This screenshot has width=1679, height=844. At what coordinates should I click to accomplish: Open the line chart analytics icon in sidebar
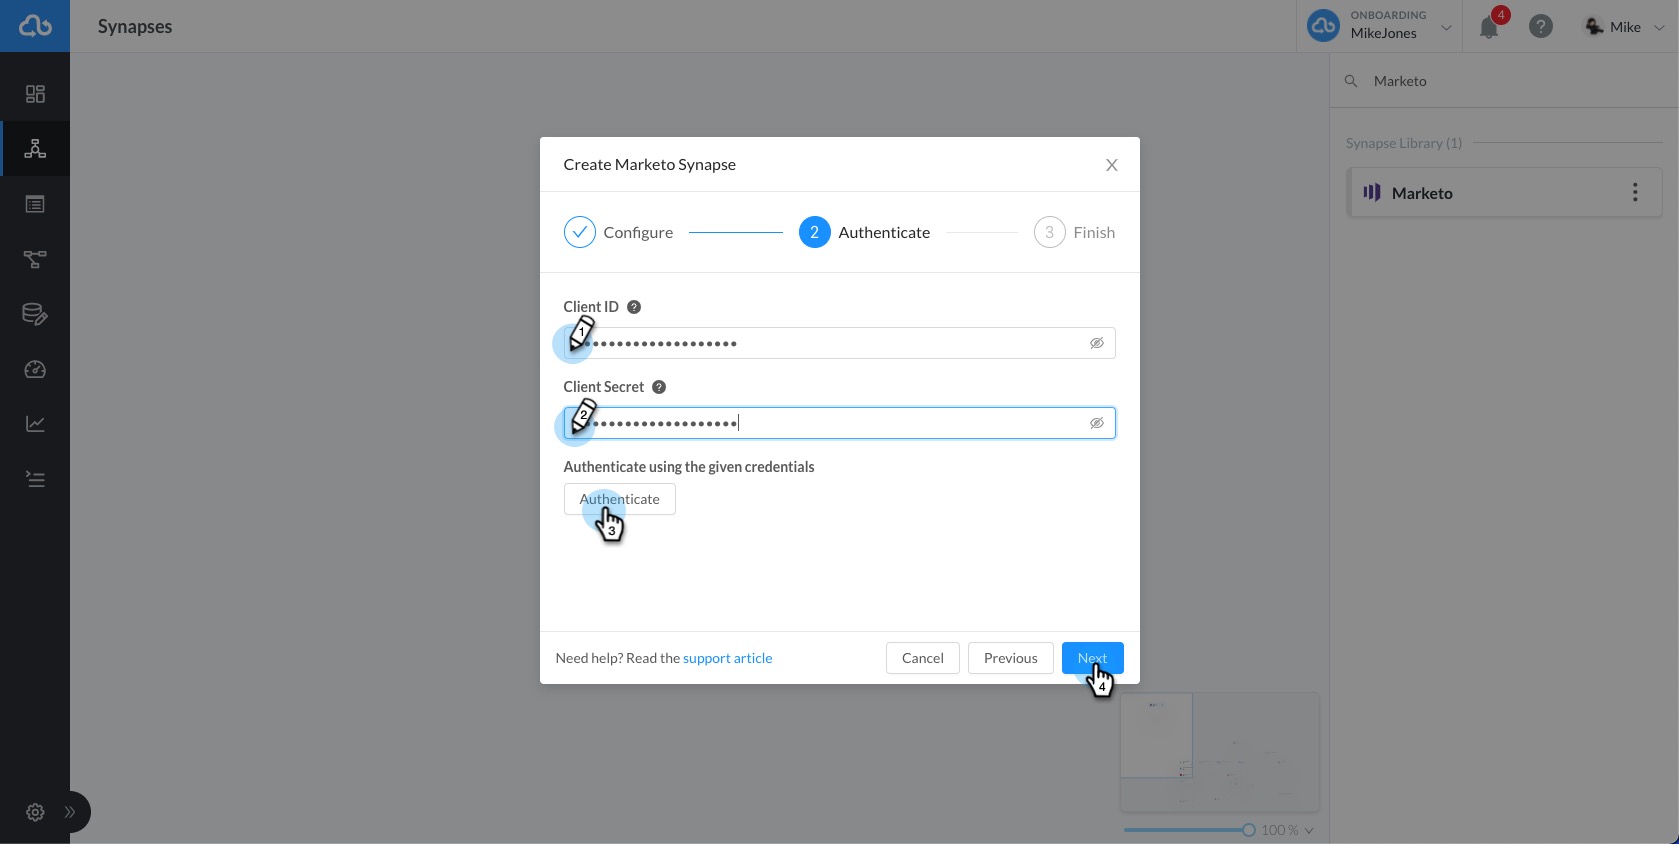(35, 424)
